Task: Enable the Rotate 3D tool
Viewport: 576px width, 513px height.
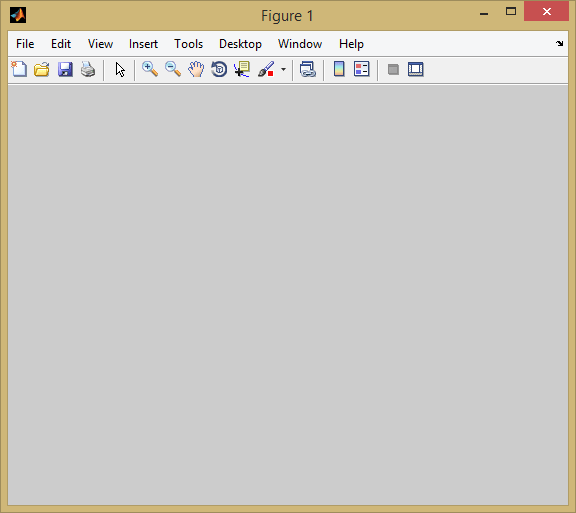Action: click(x=219, y=69)
